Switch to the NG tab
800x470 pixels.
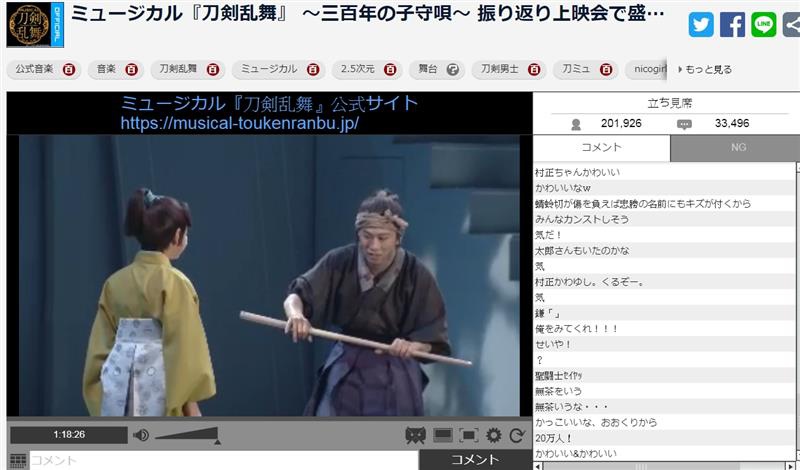pos(736,148)
